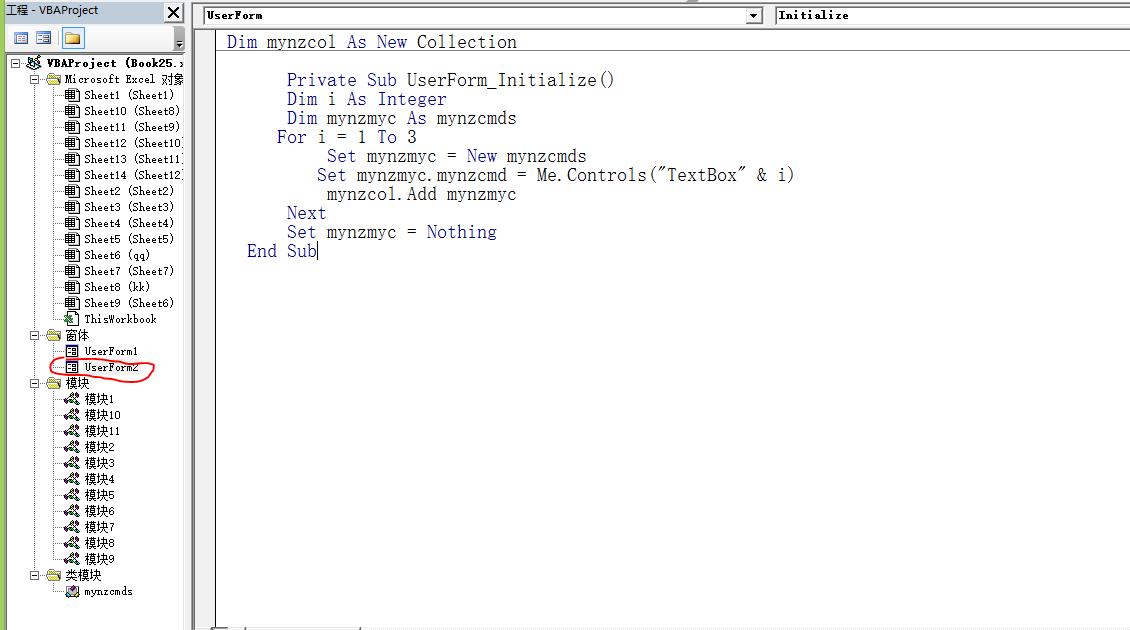The image size is (1130, 630).
Task: Collapse the 模块 modules folder
Action: tap(34, 383)
